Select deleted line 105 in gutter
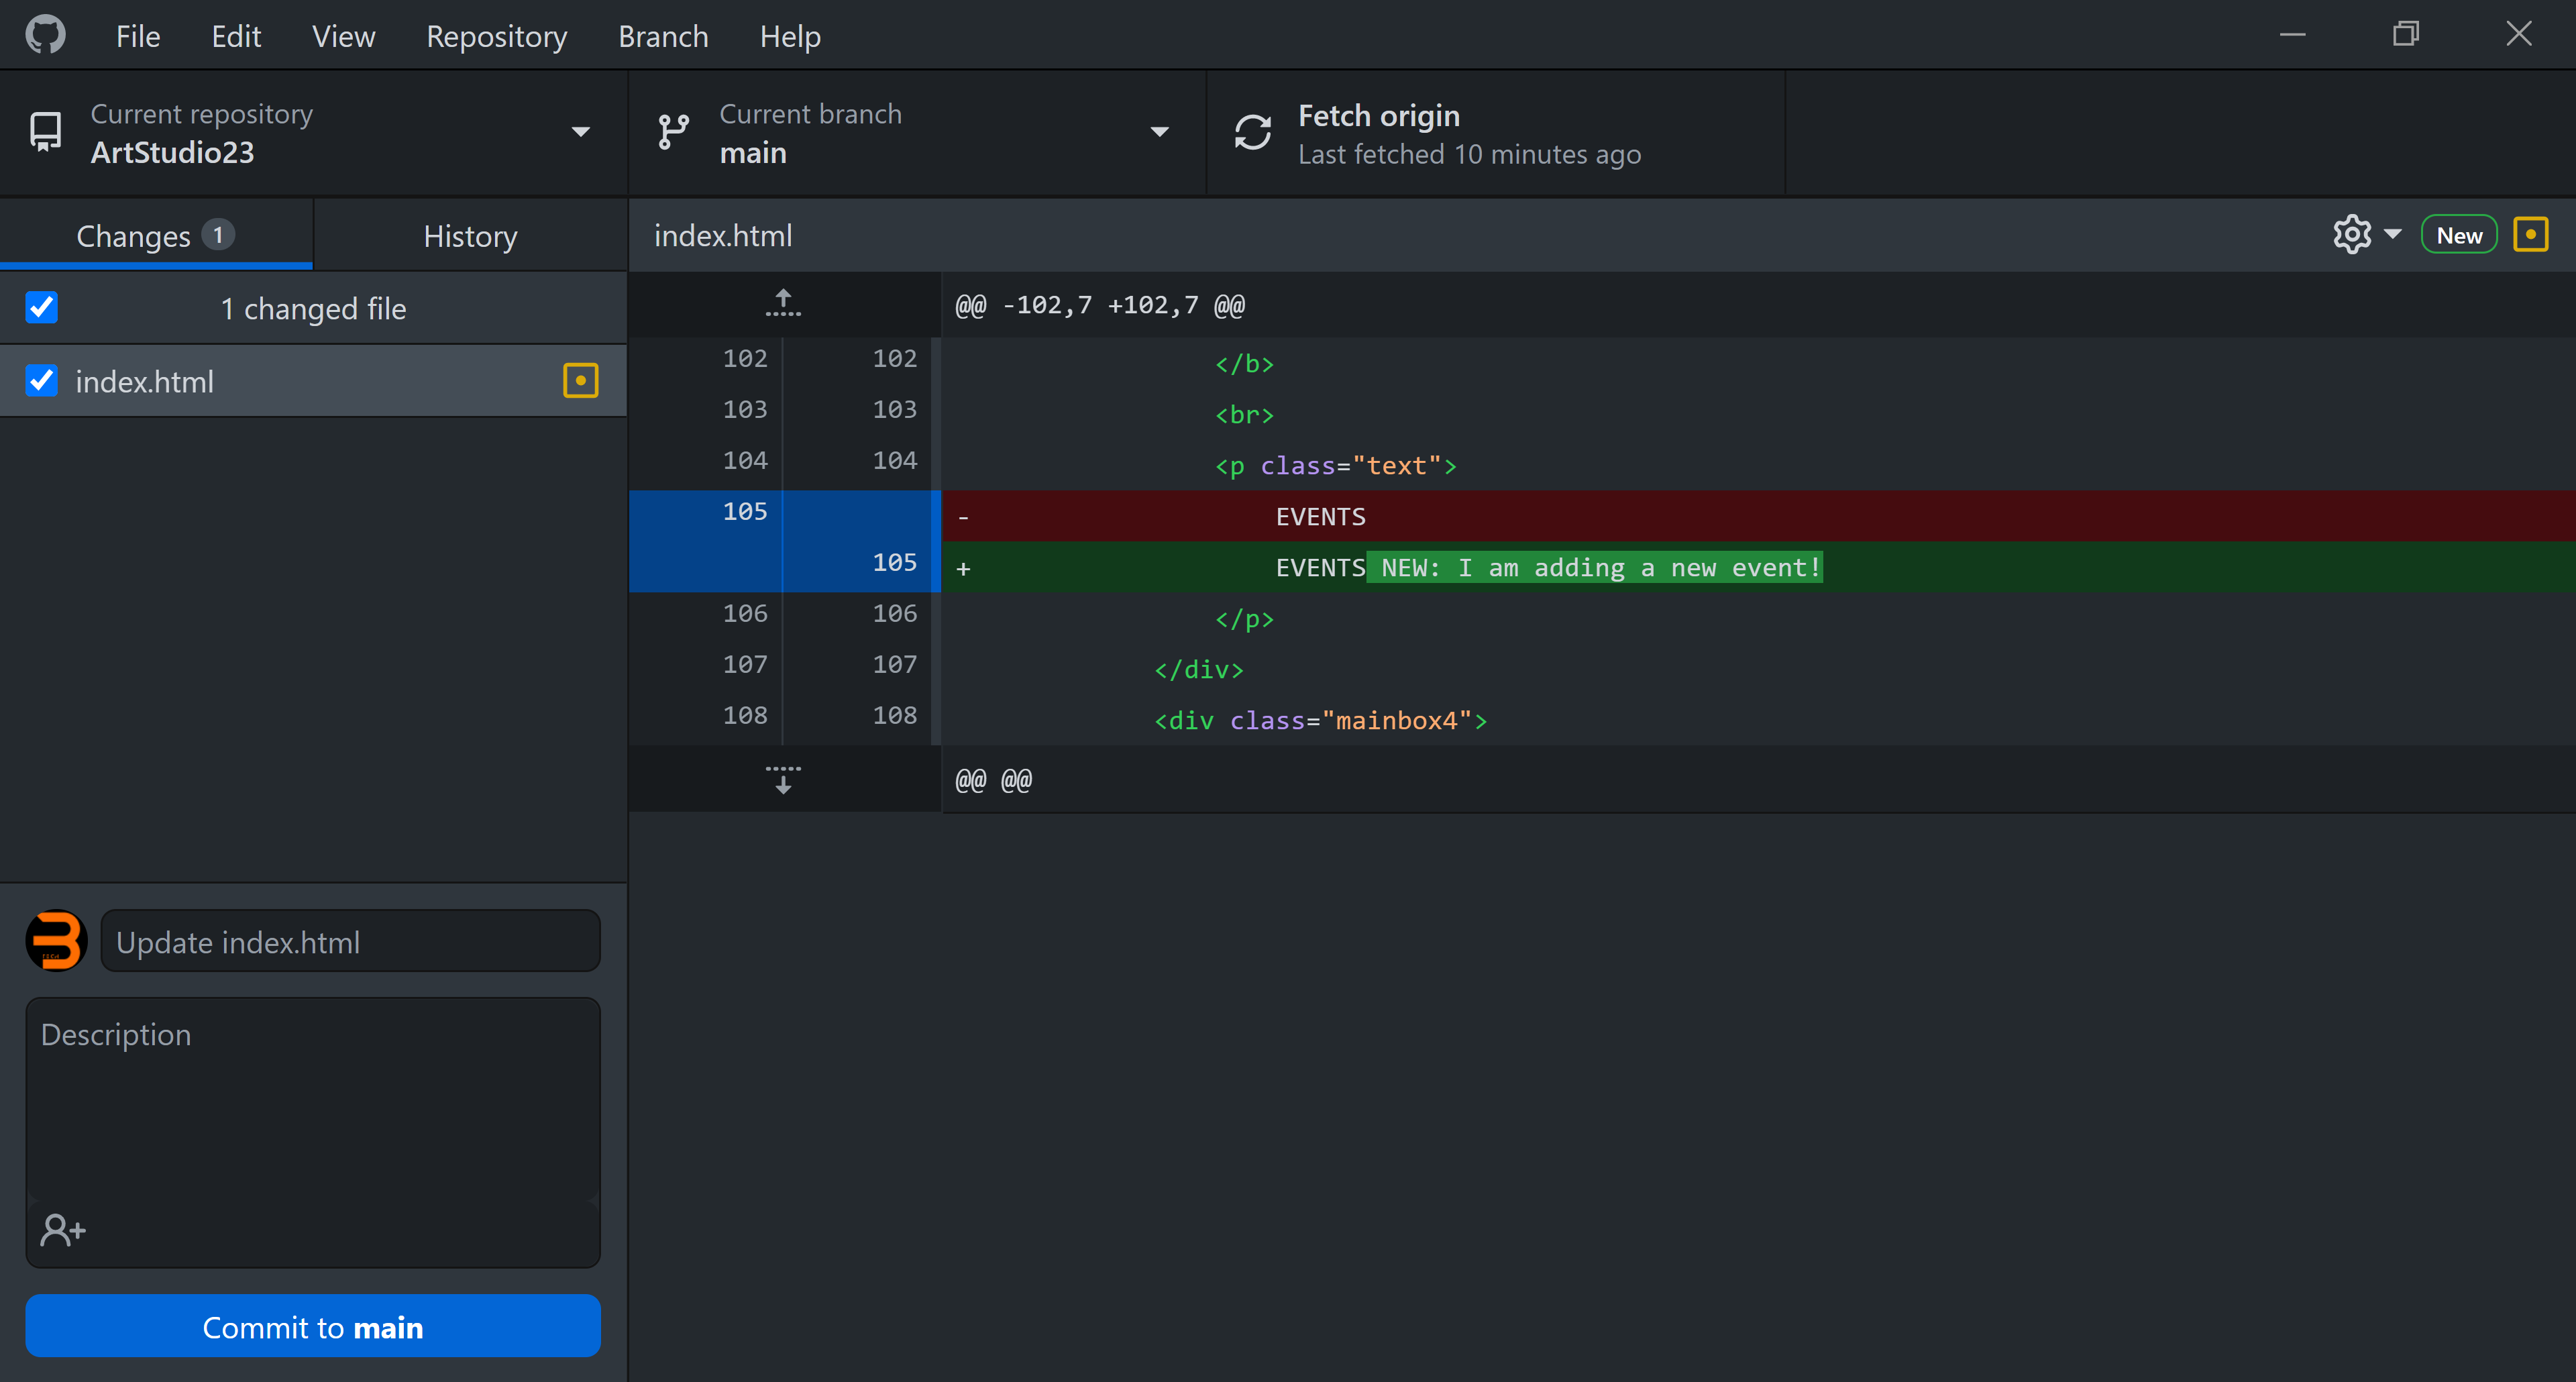Image resolution: width=2576 pixels, height=1382 pixels. tap(745, 511)
